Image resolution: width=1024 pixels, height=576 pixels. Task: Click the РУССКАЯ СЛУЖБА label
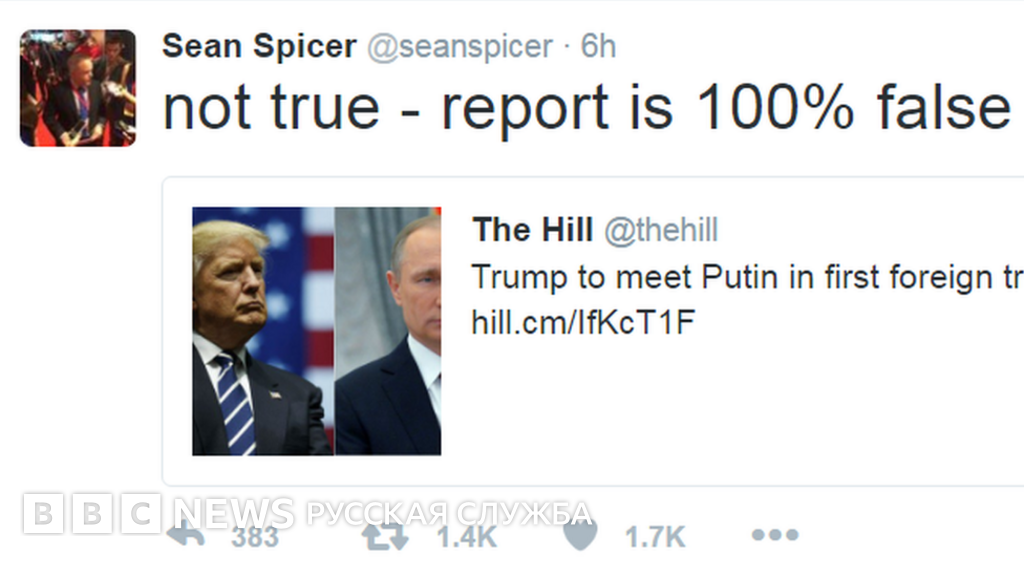click(x=448, y=513)
